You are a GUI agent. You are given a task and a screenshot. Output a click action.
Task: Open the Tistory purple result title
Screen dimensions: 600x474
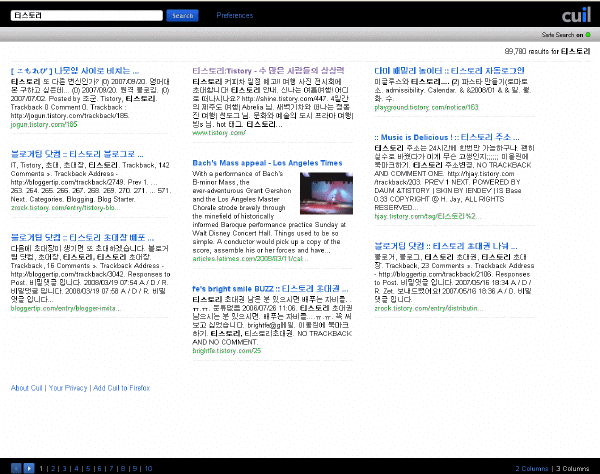(x=268, y=70)
